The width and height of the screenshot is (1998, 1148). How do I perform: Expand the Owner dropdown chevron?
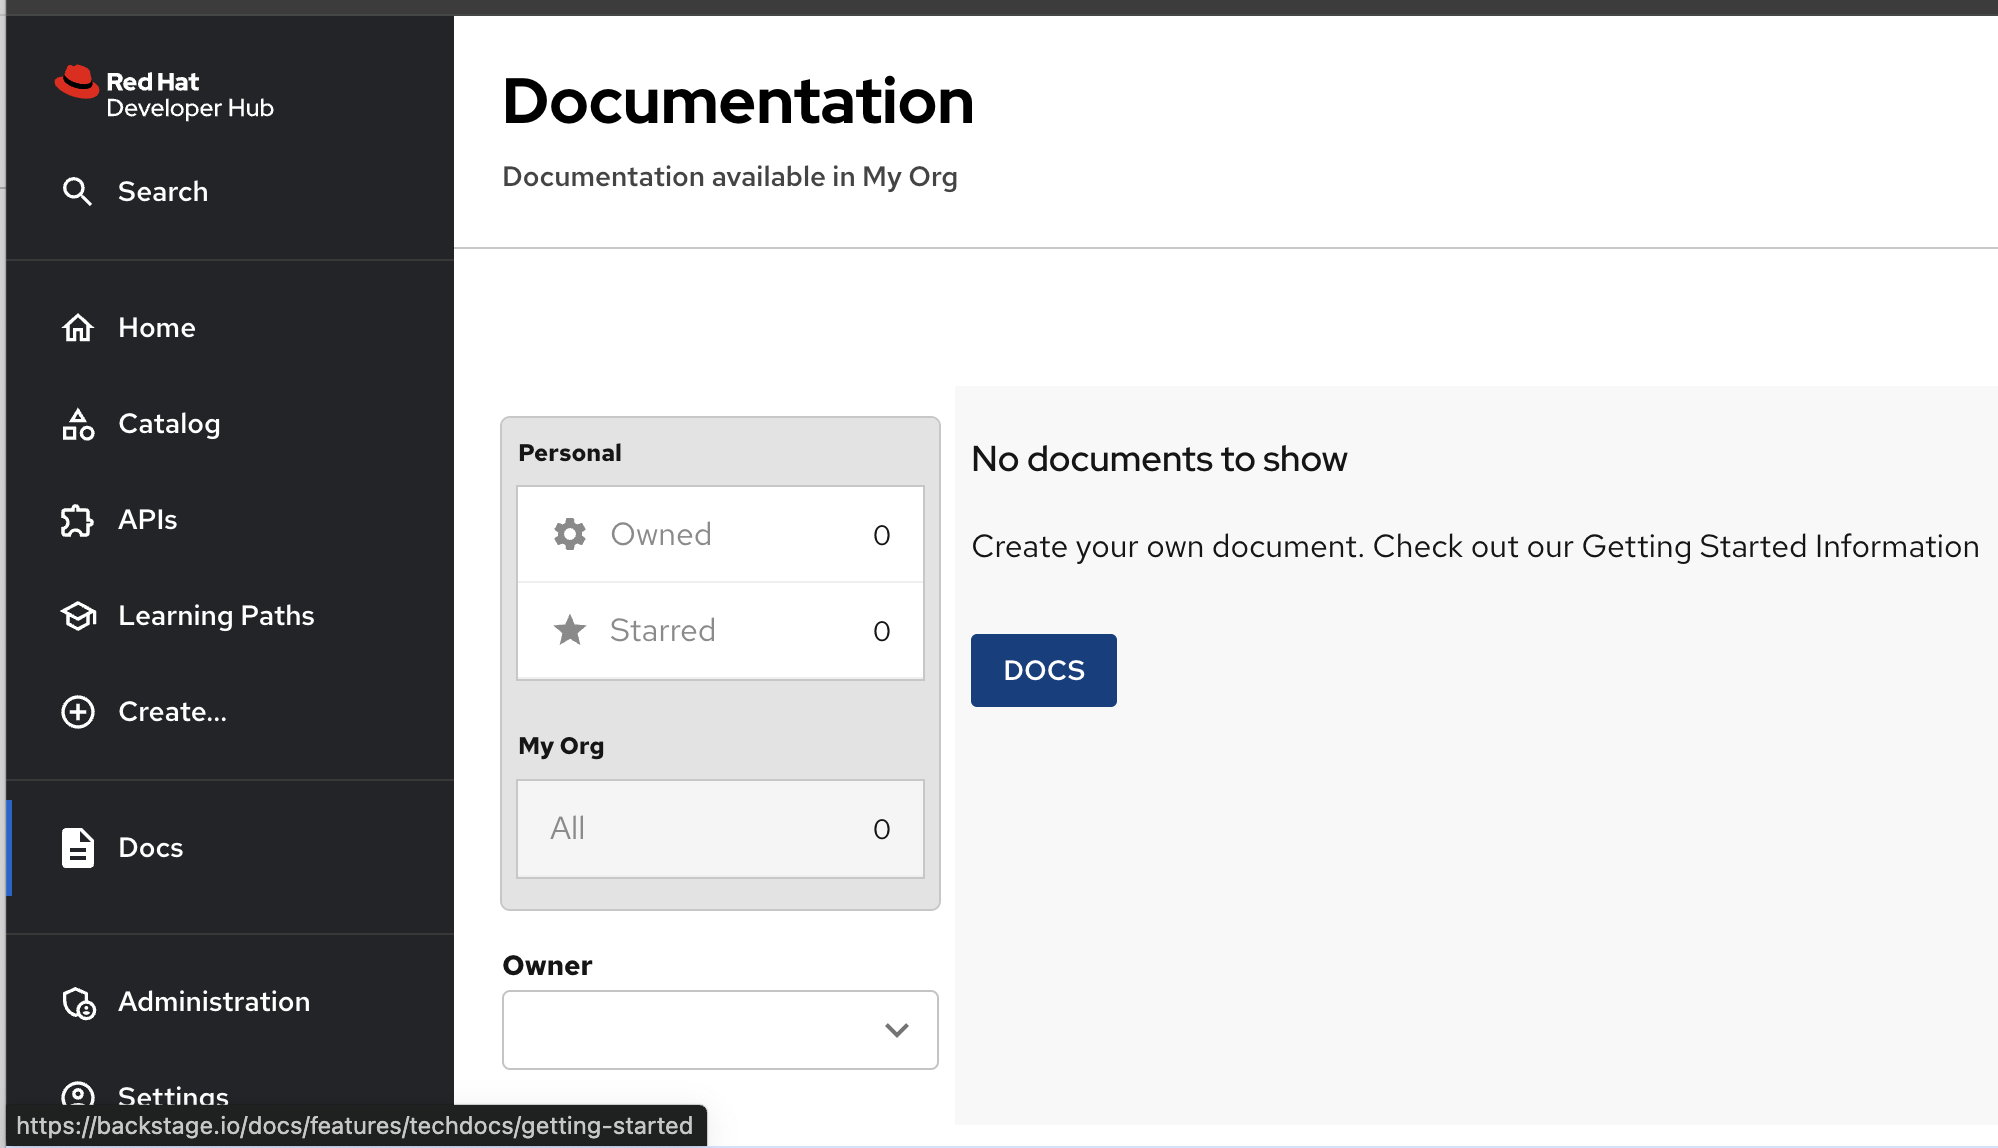click(896, 1030)
